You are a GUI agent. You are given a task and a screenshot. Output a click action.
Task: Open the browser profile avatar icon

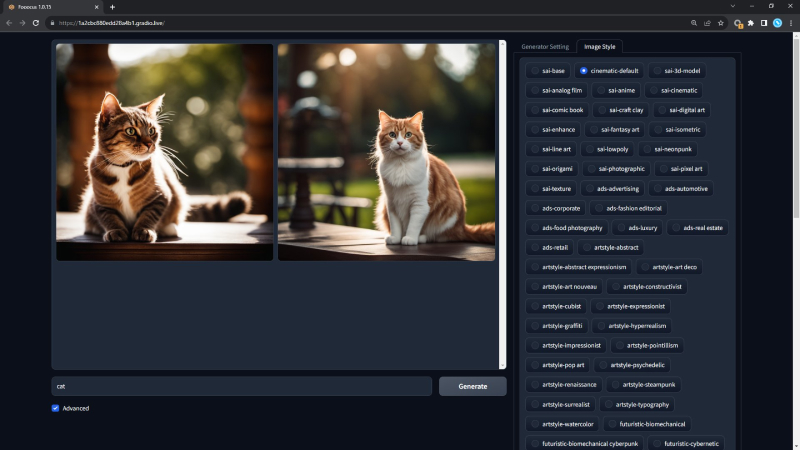coord(777,23)
